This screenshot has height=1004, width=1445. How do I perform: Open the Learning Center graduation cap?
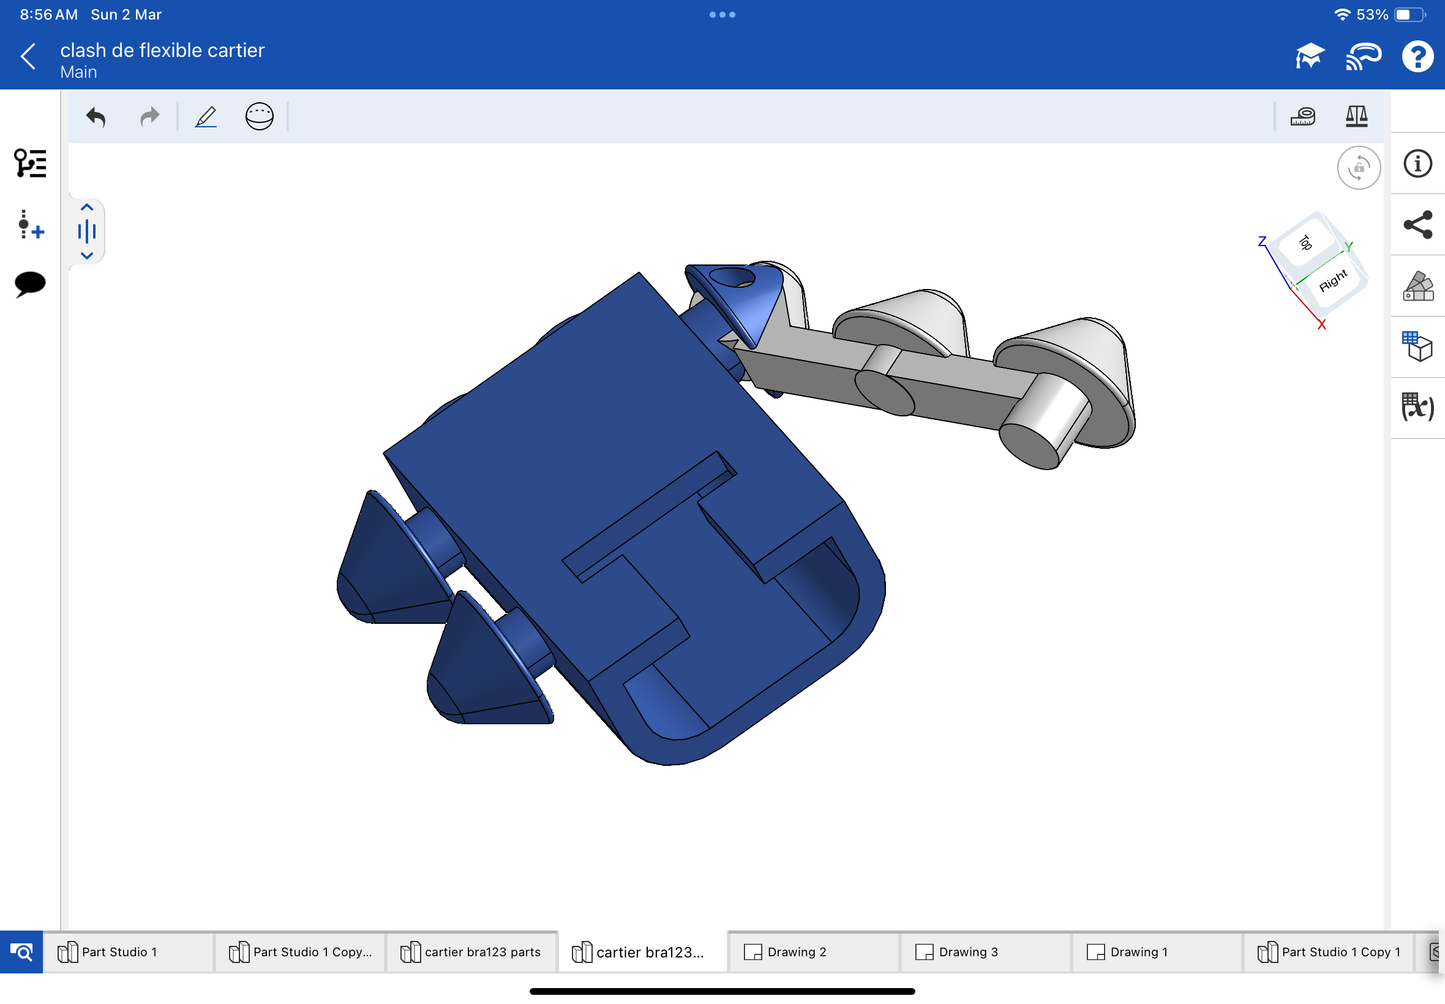(x=1309, y=57)
